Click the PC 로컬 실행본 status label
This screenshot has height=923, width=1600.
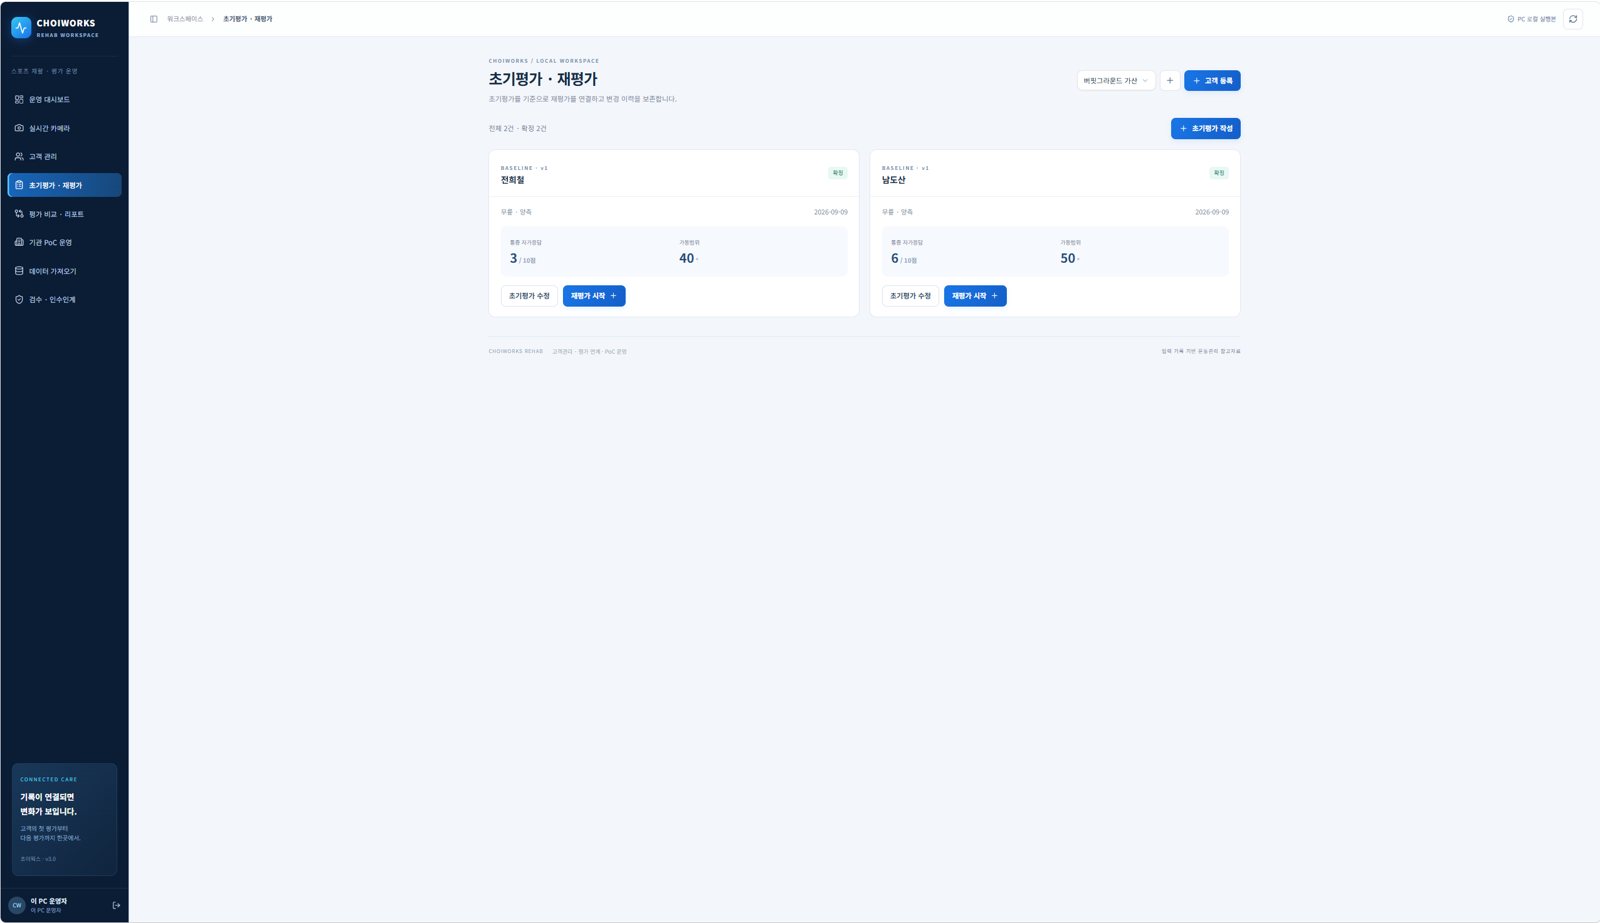(x=1537, y=19)
